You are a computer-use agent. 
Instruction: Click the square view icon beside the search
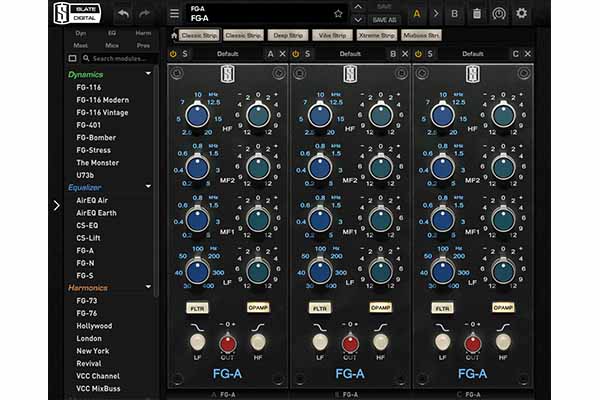[x=72, y=59]
